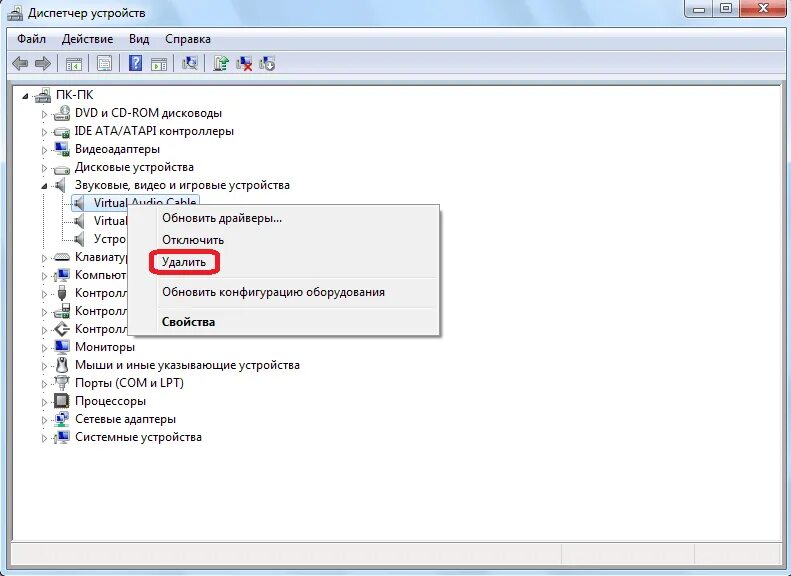Screen dimensions: 791x576
Task: Uninstall device toolbar icon with red X
Action: click(244, 64)
